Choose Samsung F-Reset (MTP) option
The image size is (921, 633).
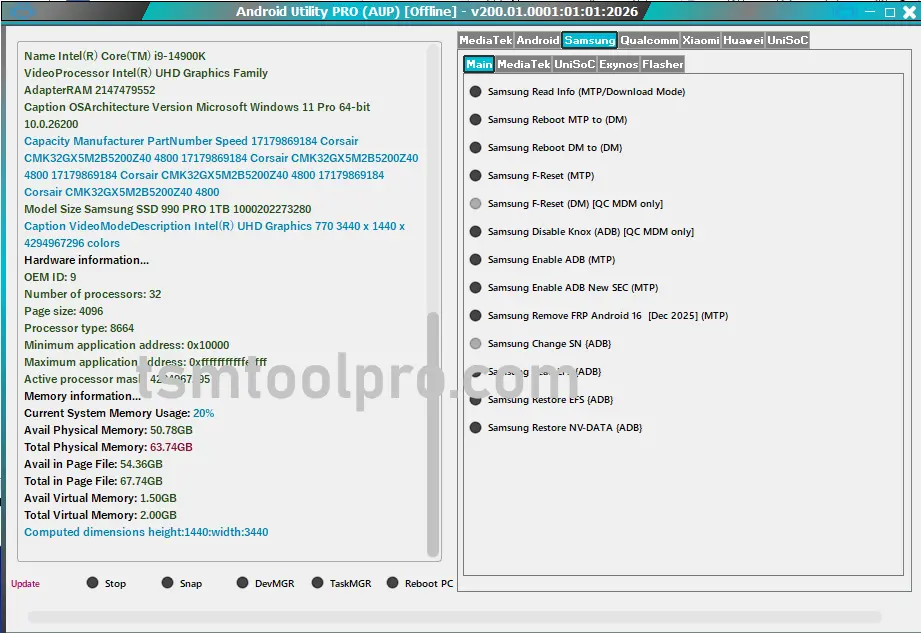532,176
